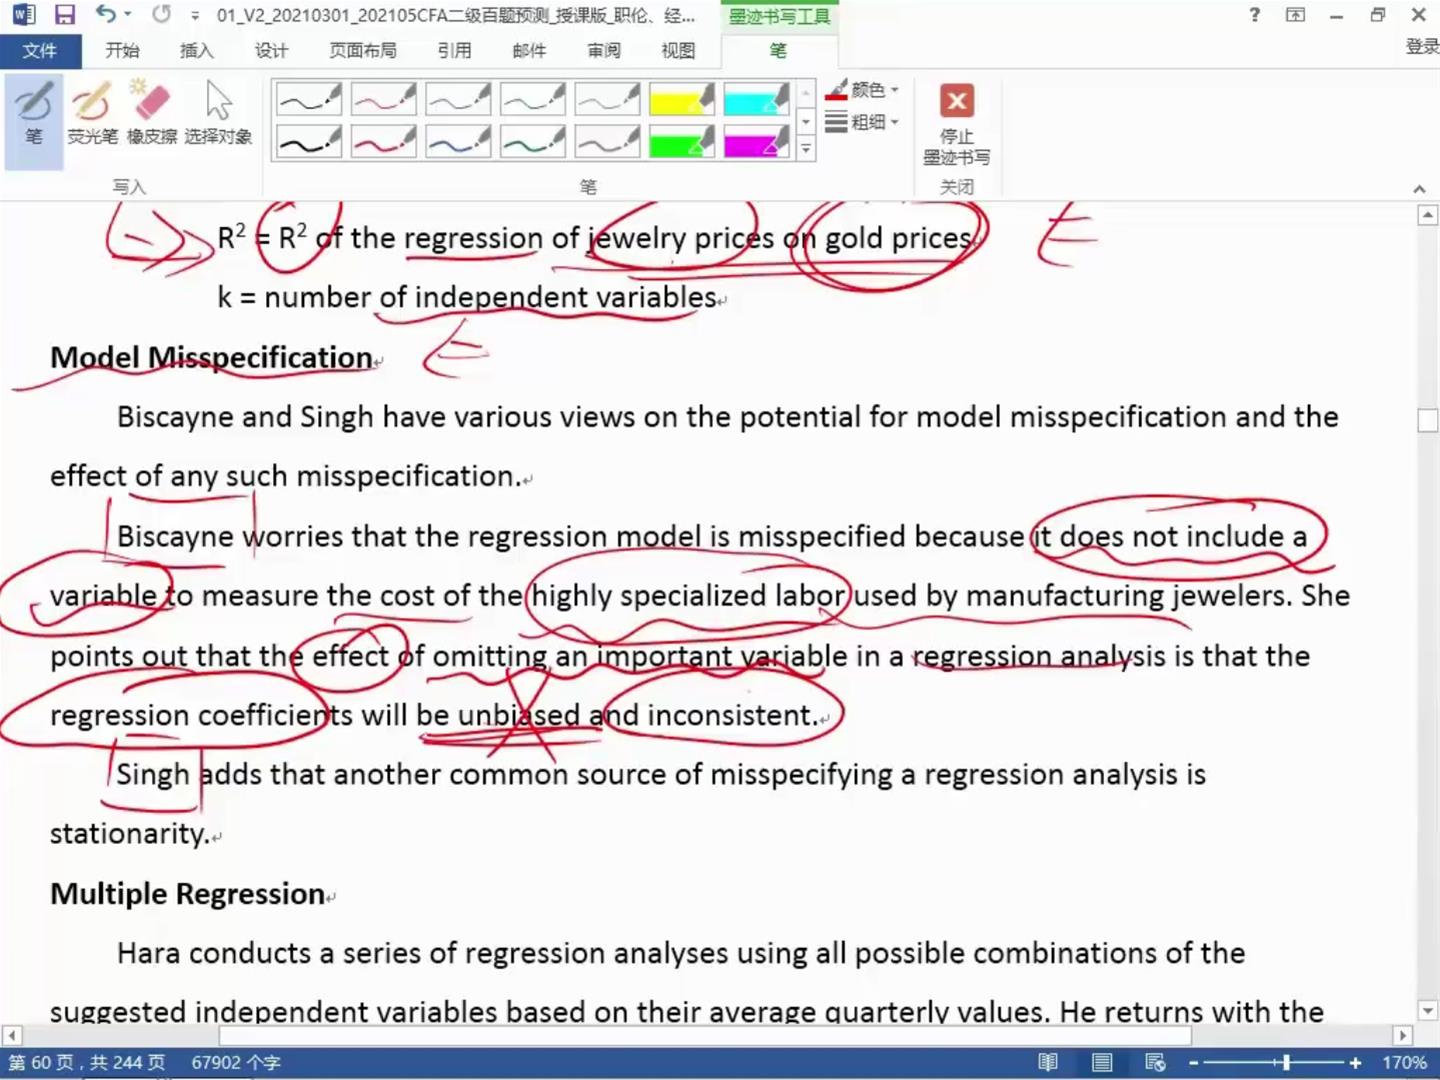The width and height of the screenshot is (1440, 1080).
Task: Collapse the ribbon with the chevron
Action: [1418, 188]
